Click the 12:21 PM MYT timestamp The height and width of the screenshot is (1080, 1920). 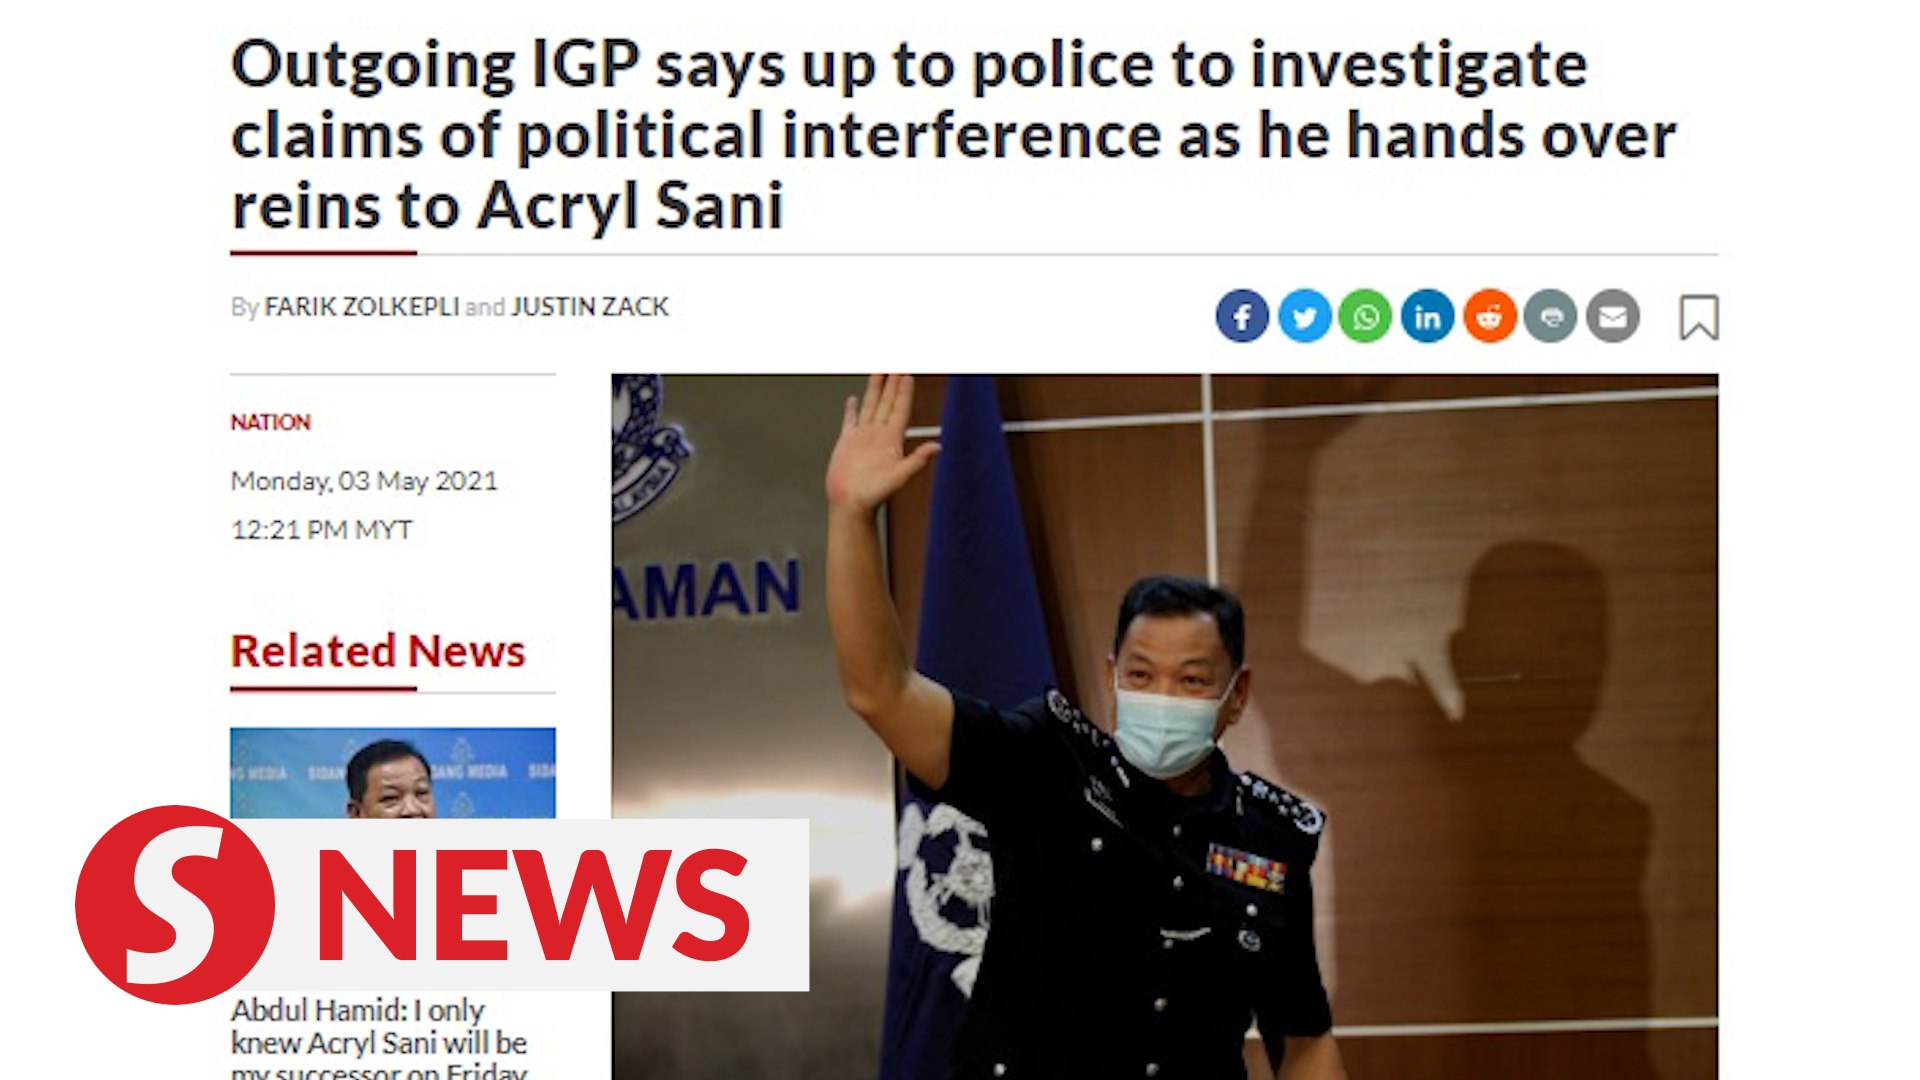321,530
